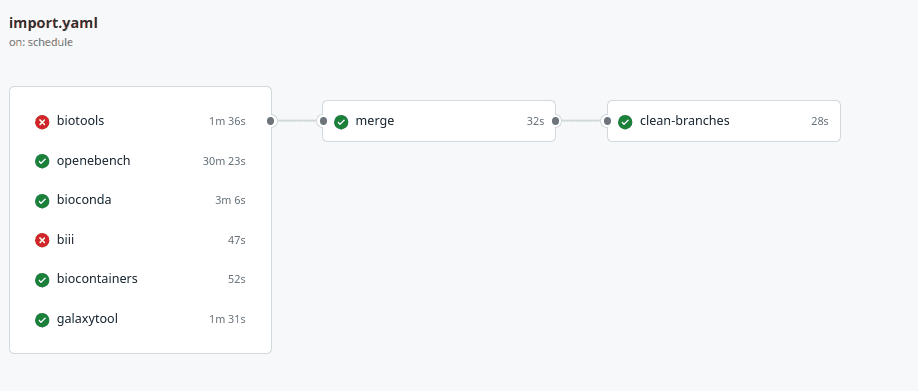This screenshot has height=391, width=918.
Task: Select the bioconda job entry
Action: pos(141,200)
